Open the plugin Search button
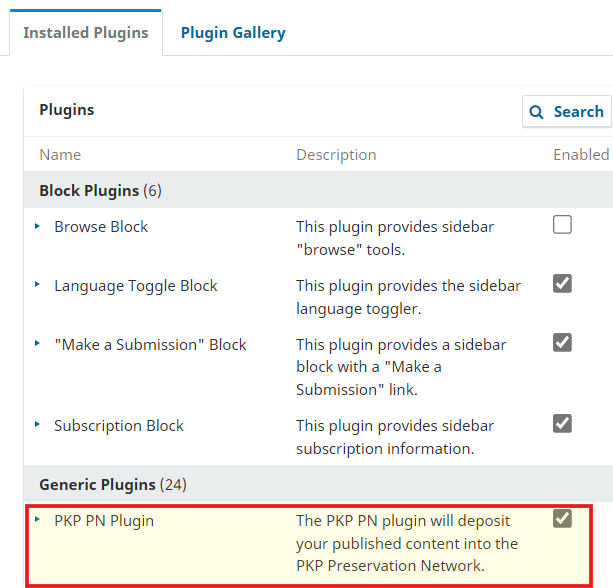Viewport: 613px width, 588px height. pos(566,112)
